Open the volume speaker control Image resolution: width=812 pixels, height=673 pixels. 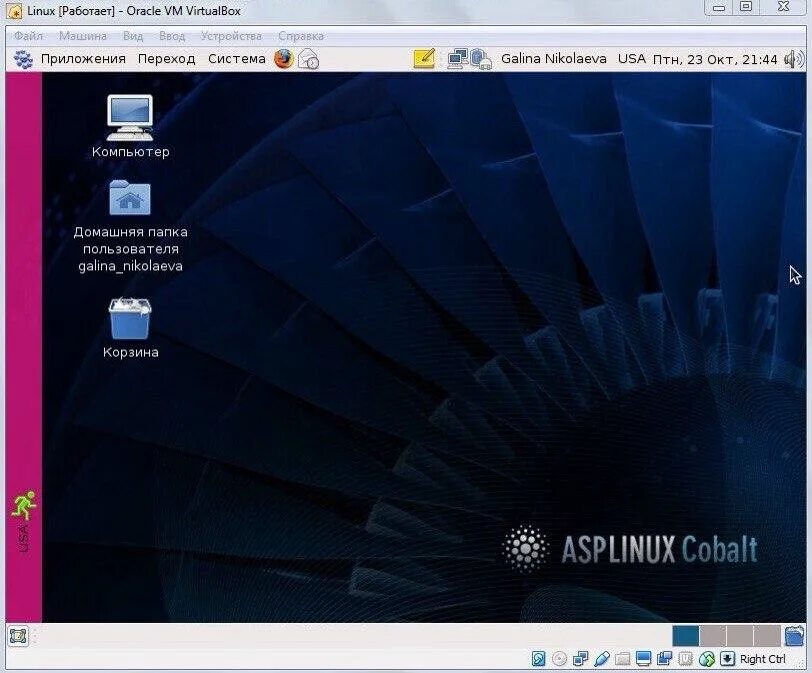[x=793, y=59]
